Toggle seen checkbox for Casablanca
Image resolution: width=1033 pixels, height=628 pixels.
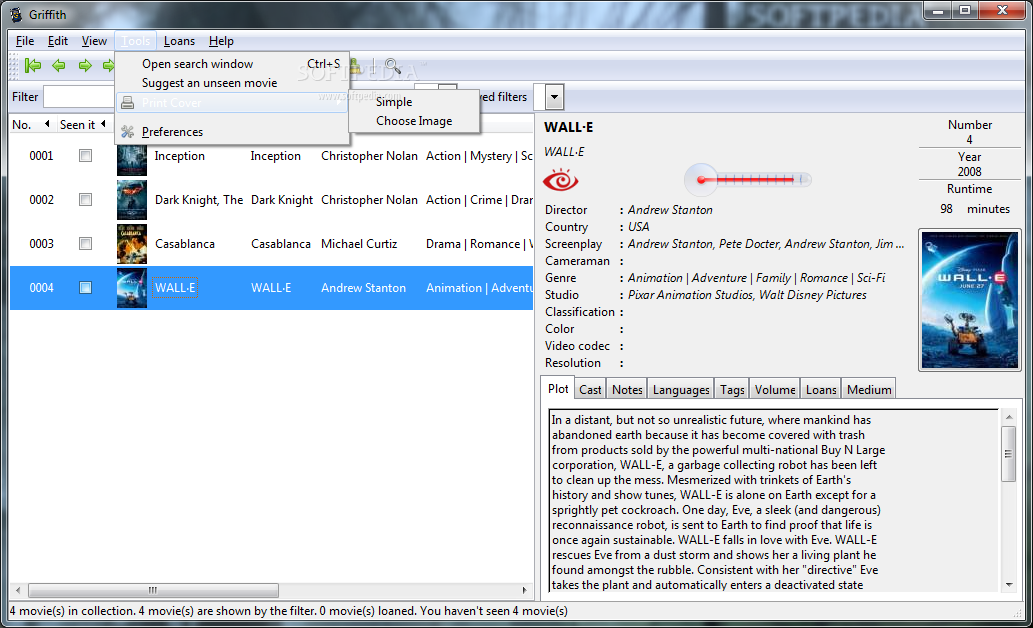click(86, 244)
